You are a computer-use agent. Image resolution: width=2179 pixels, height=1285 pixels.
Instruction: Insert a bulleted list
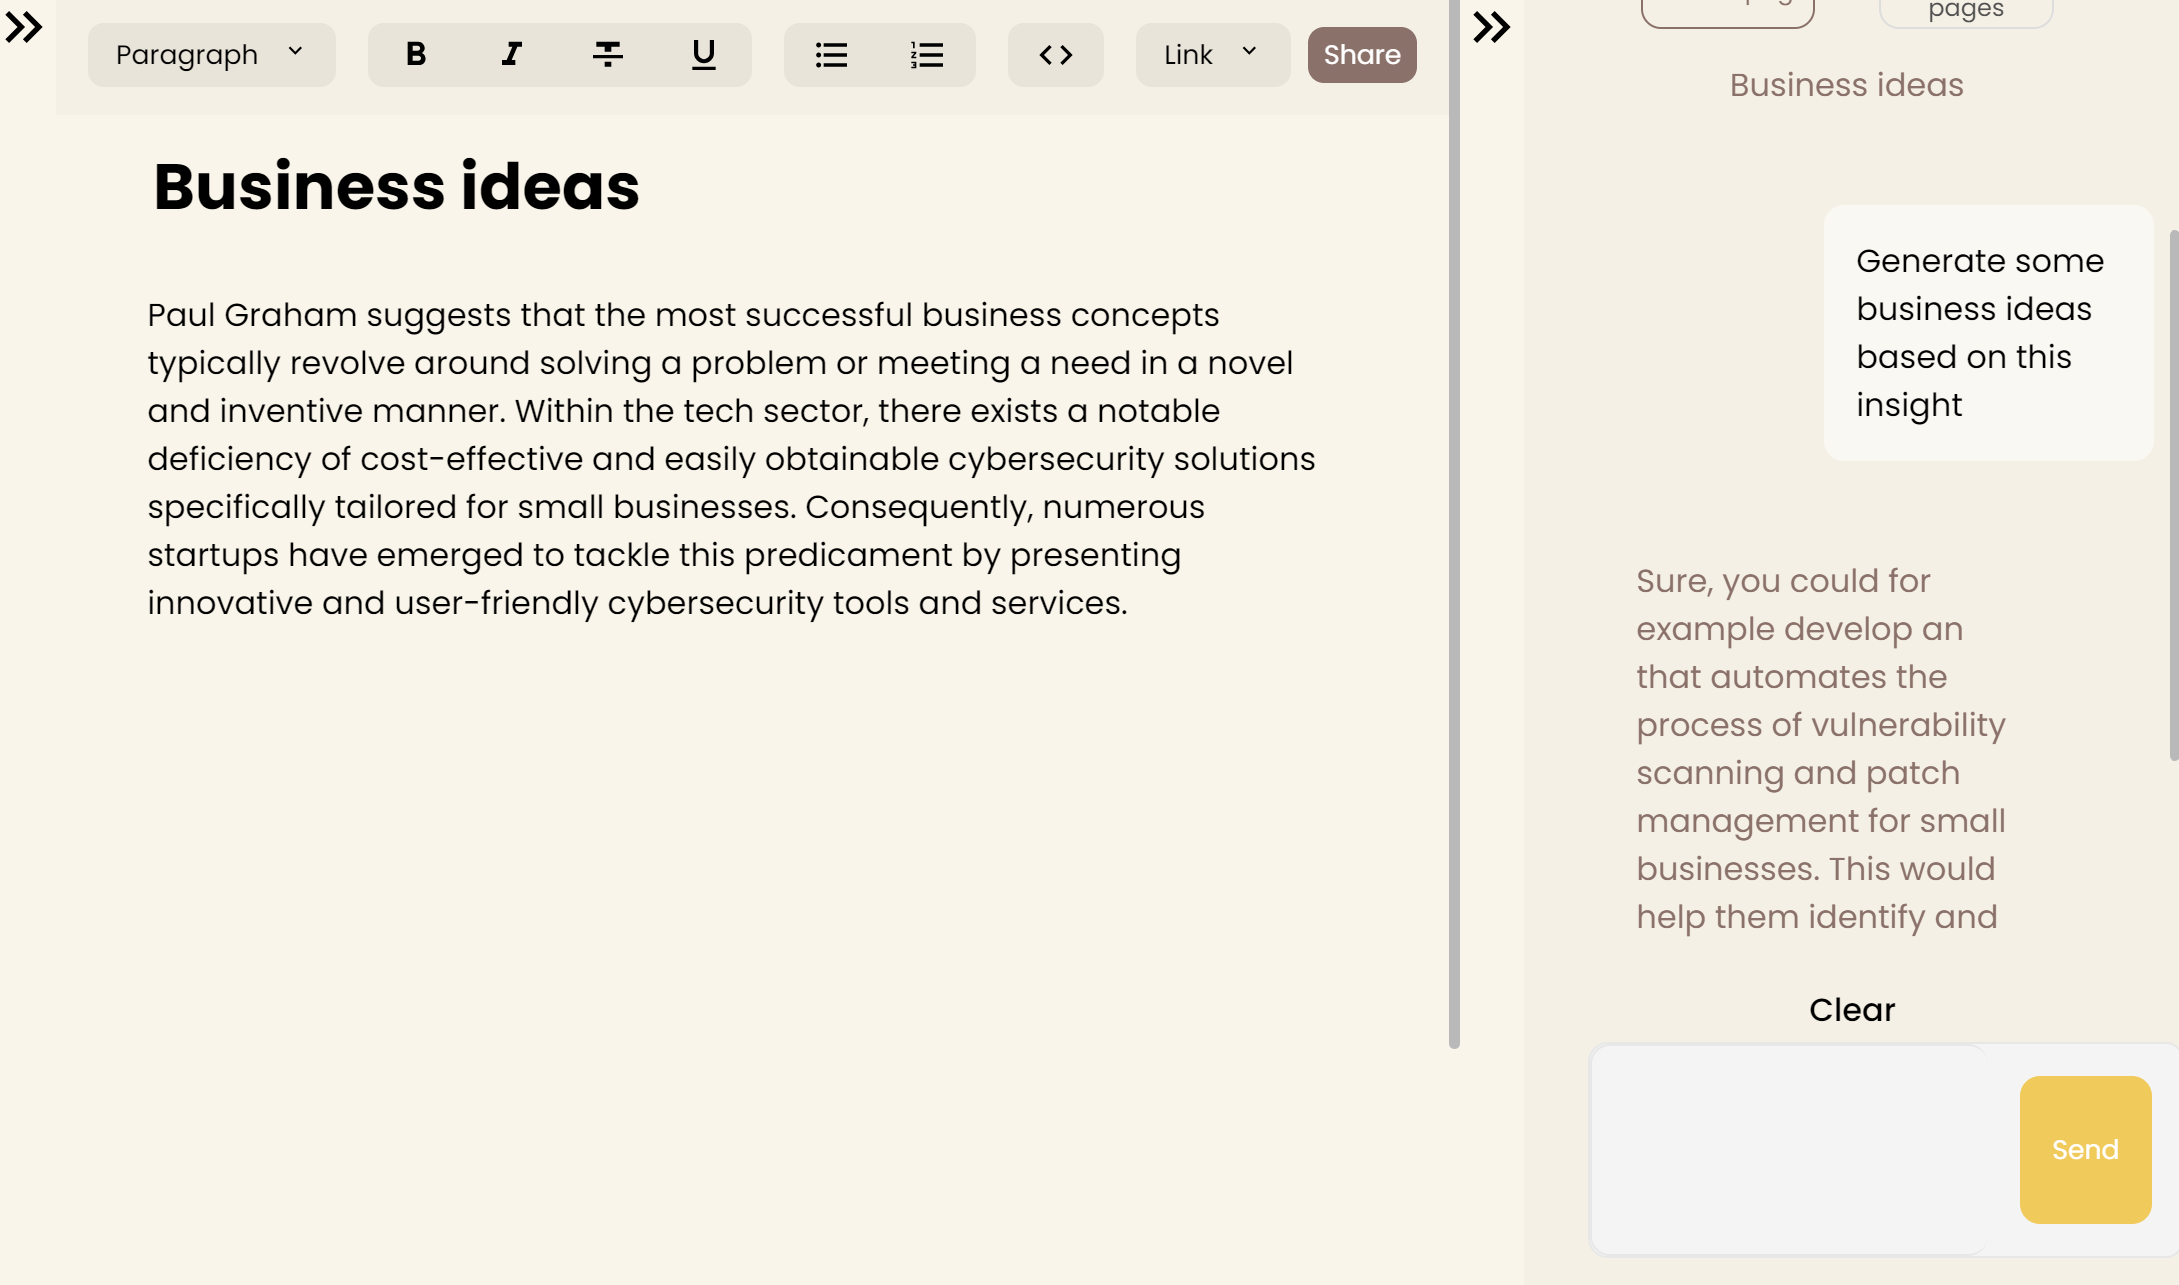[x=831, y=54]
